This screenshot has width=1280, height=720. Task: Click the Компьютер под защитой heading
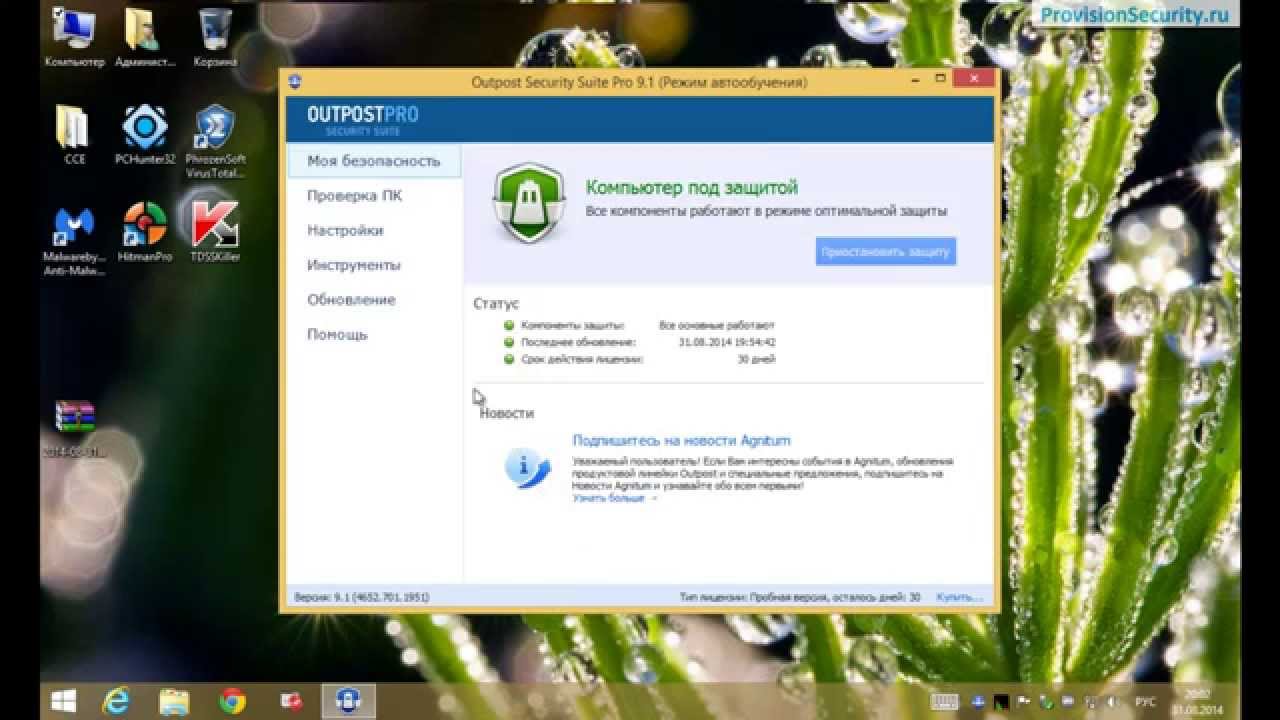point(692,187)
